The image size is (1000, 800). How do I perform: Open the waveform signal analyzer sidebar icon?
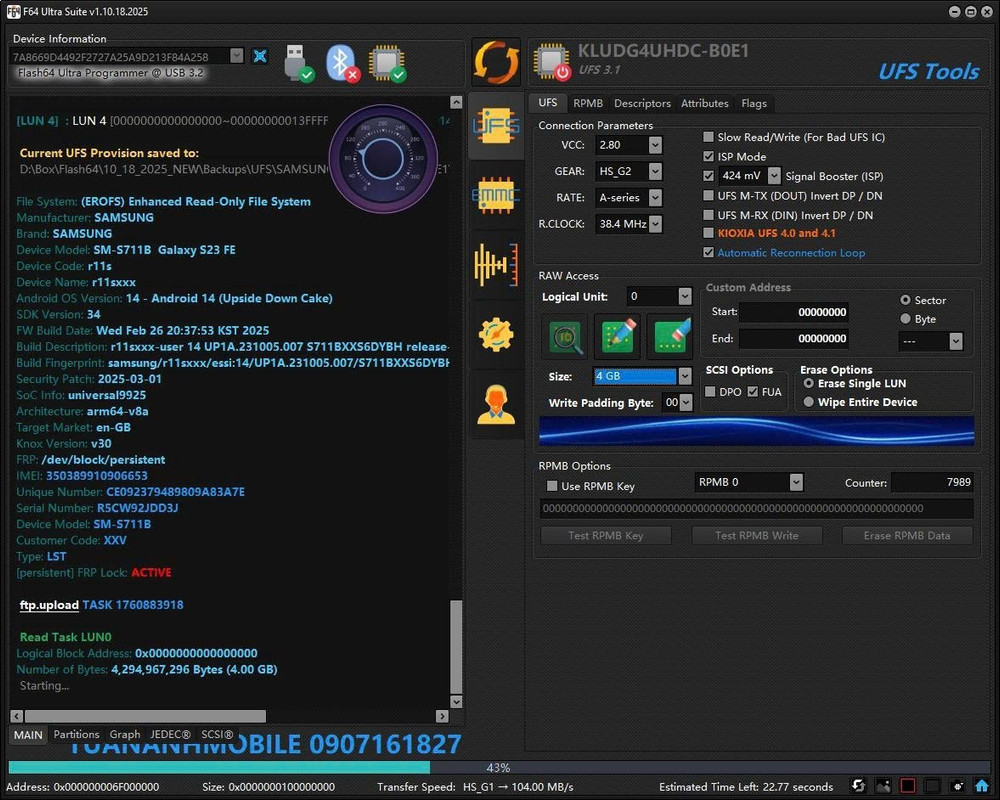click(496, 264)
